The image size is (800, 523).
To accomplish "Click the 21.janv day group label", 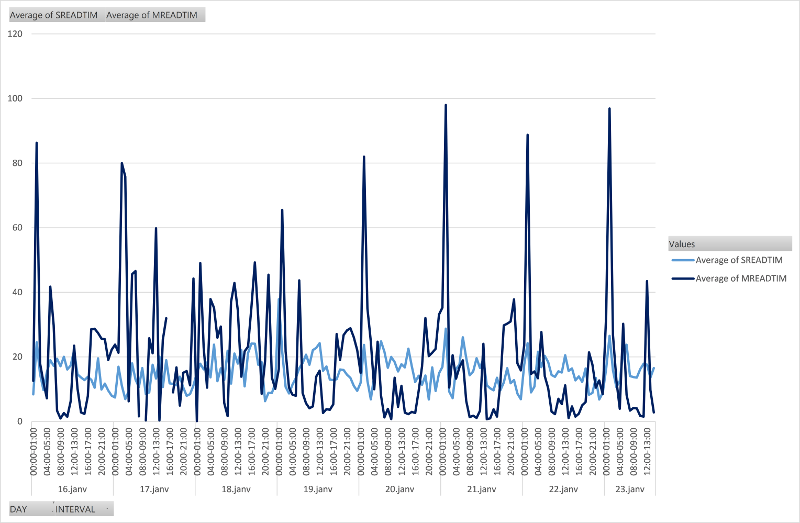I will [x=481, y=489].
